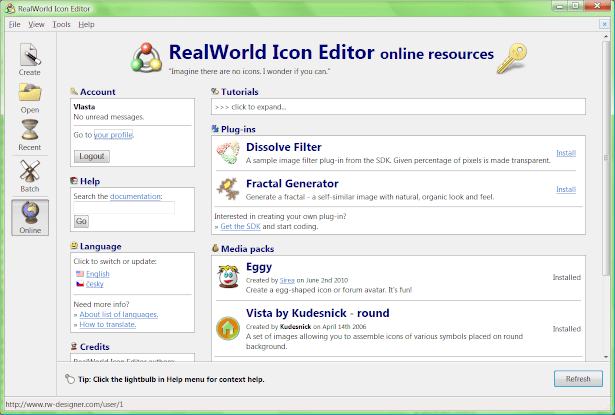The width and height of the screenshot is (615, 415).
Task: Click the Logout button
Action: [x=92, y=156]
